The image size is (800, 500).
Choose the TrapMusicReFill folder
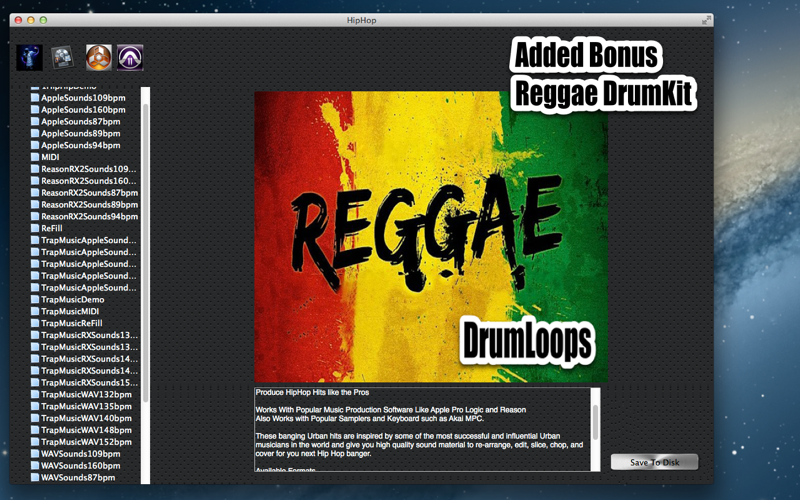pos(66,323)
